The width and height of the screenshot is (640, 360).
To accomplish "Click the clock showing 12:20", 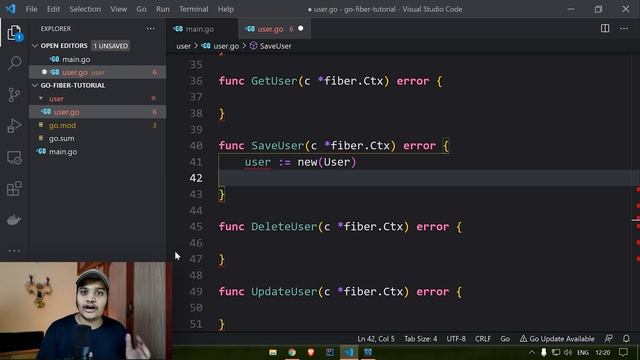I will (602, 353).
